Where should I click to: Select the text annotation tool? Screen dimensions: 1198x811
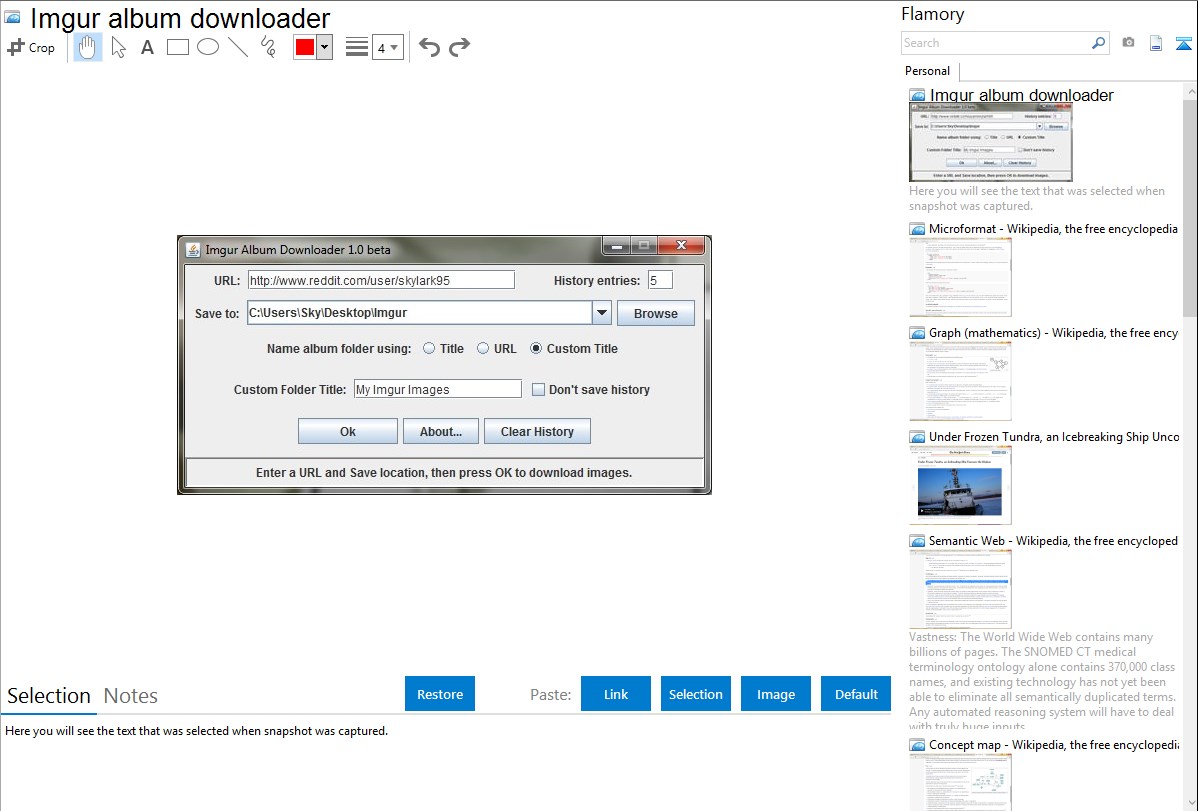(x=147, y=47)
